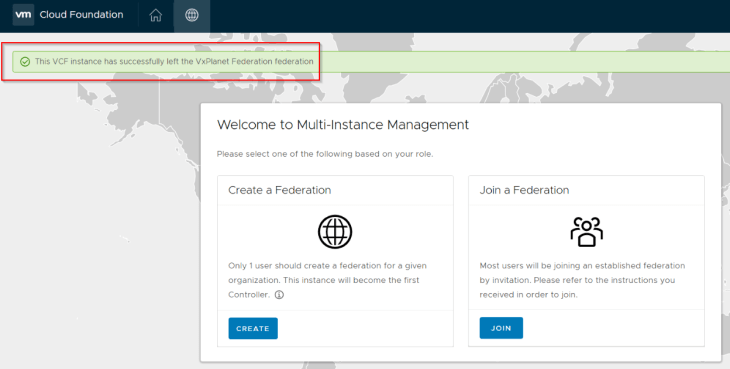
Task: Click the JOIN button
Action: tap(501, 328)
